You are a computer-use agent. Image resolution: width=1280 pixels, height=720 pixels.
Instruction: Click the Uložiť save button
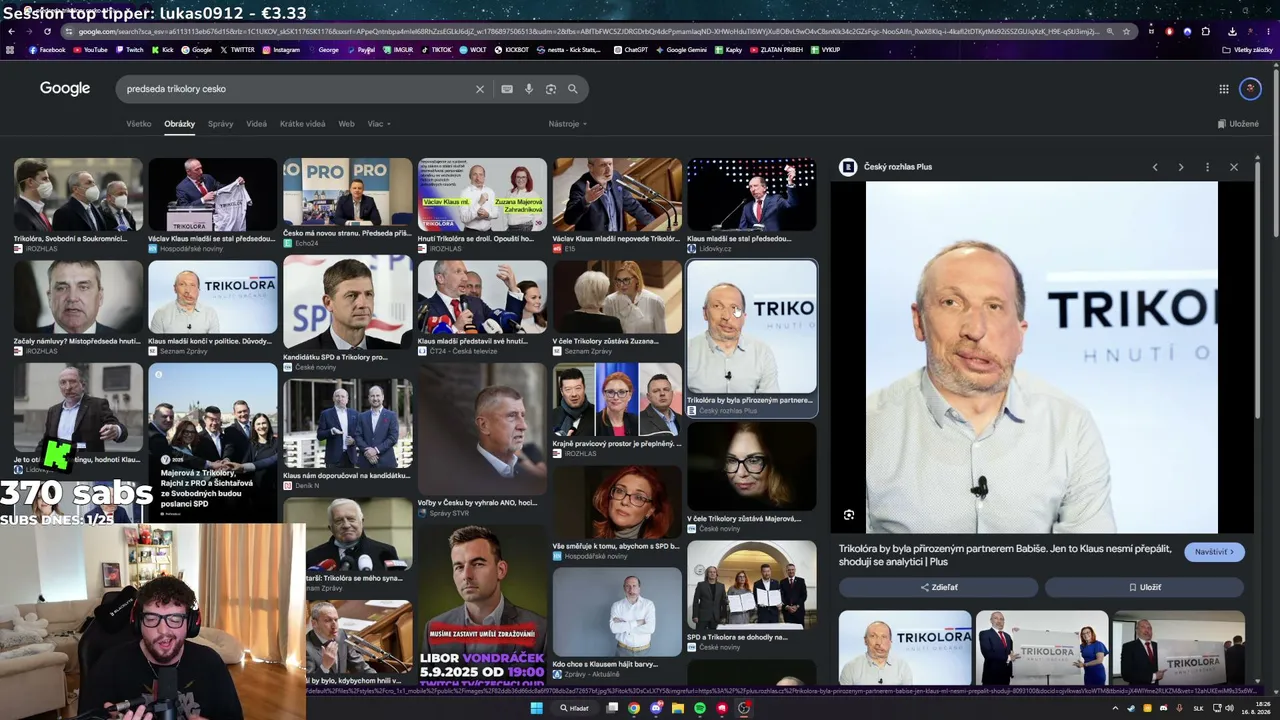(x=1144, y=587)
